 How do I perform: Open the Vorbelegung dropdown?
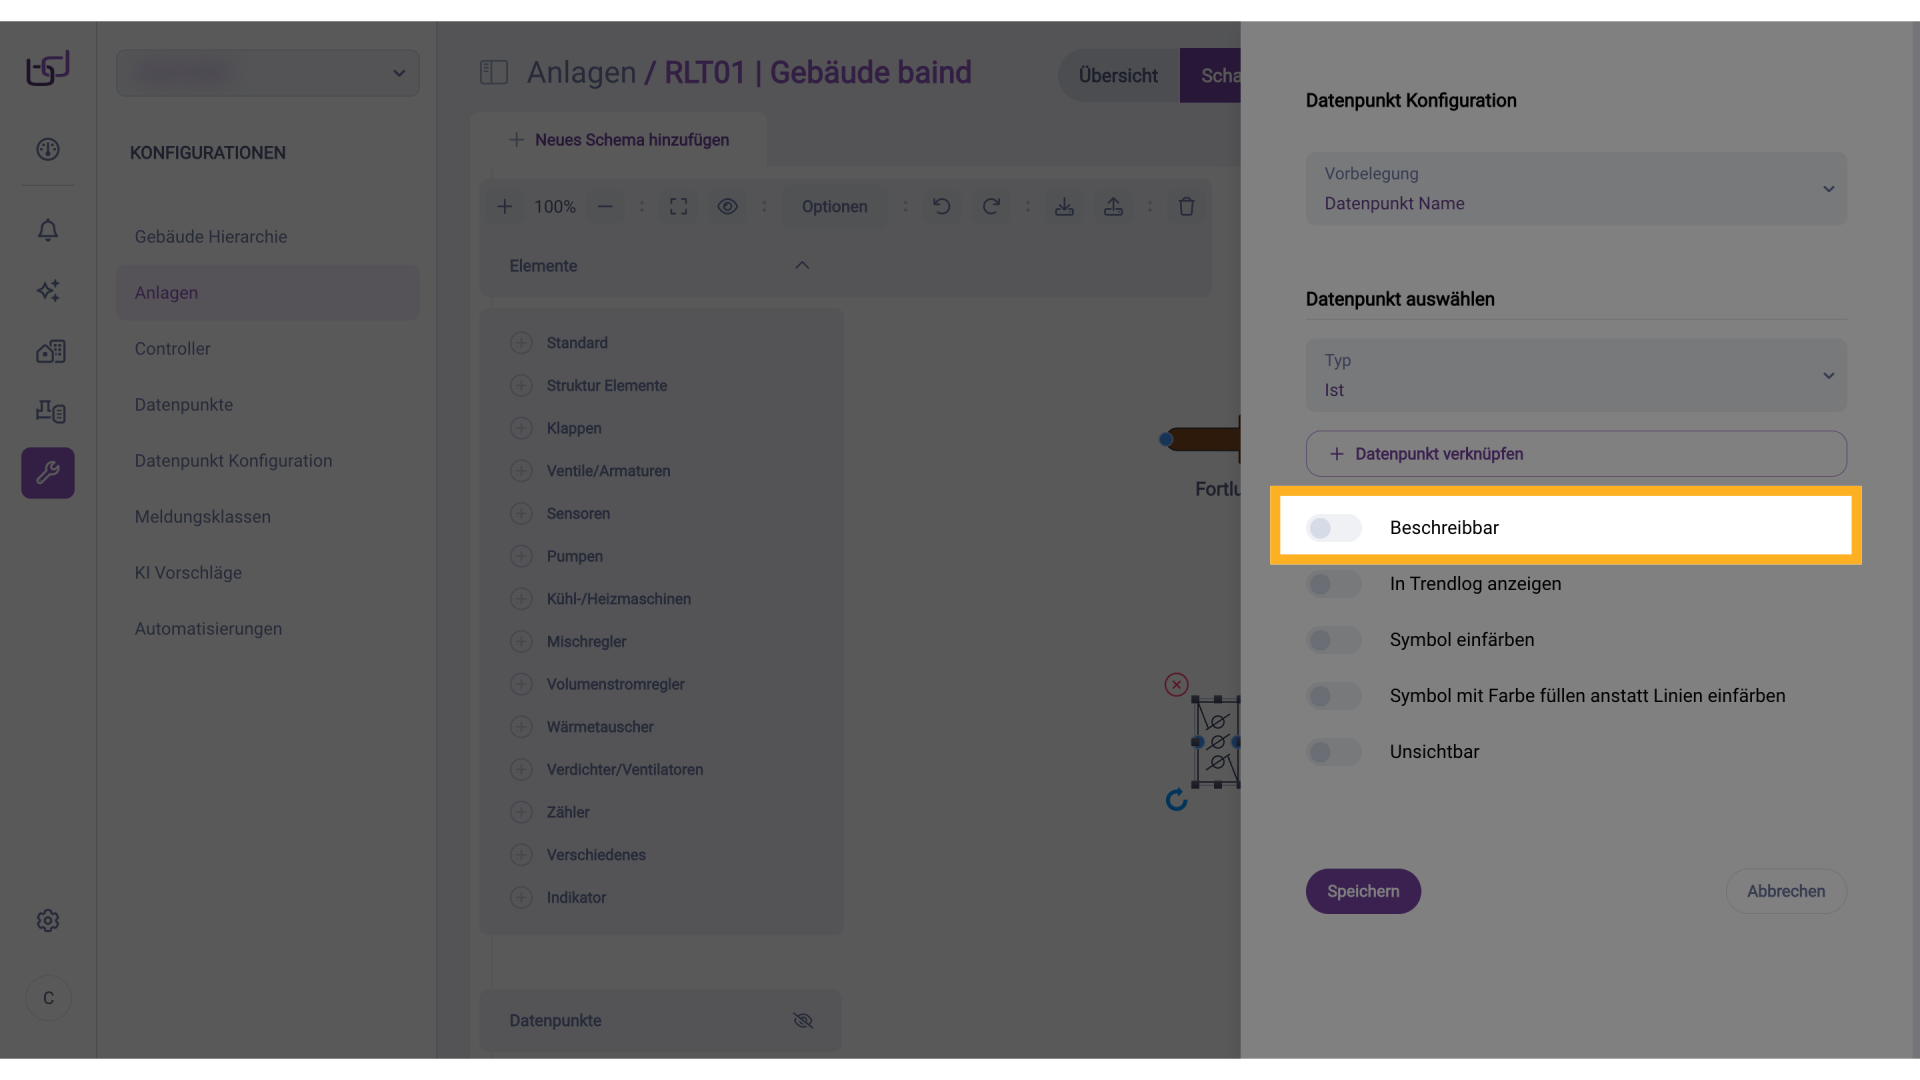1575,189
